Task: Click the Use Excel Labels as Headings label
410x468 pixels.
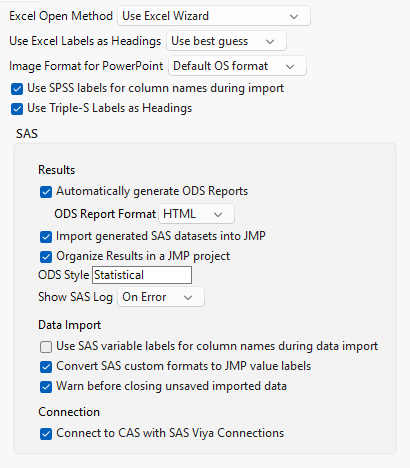Action: click(x=85, y=41)
